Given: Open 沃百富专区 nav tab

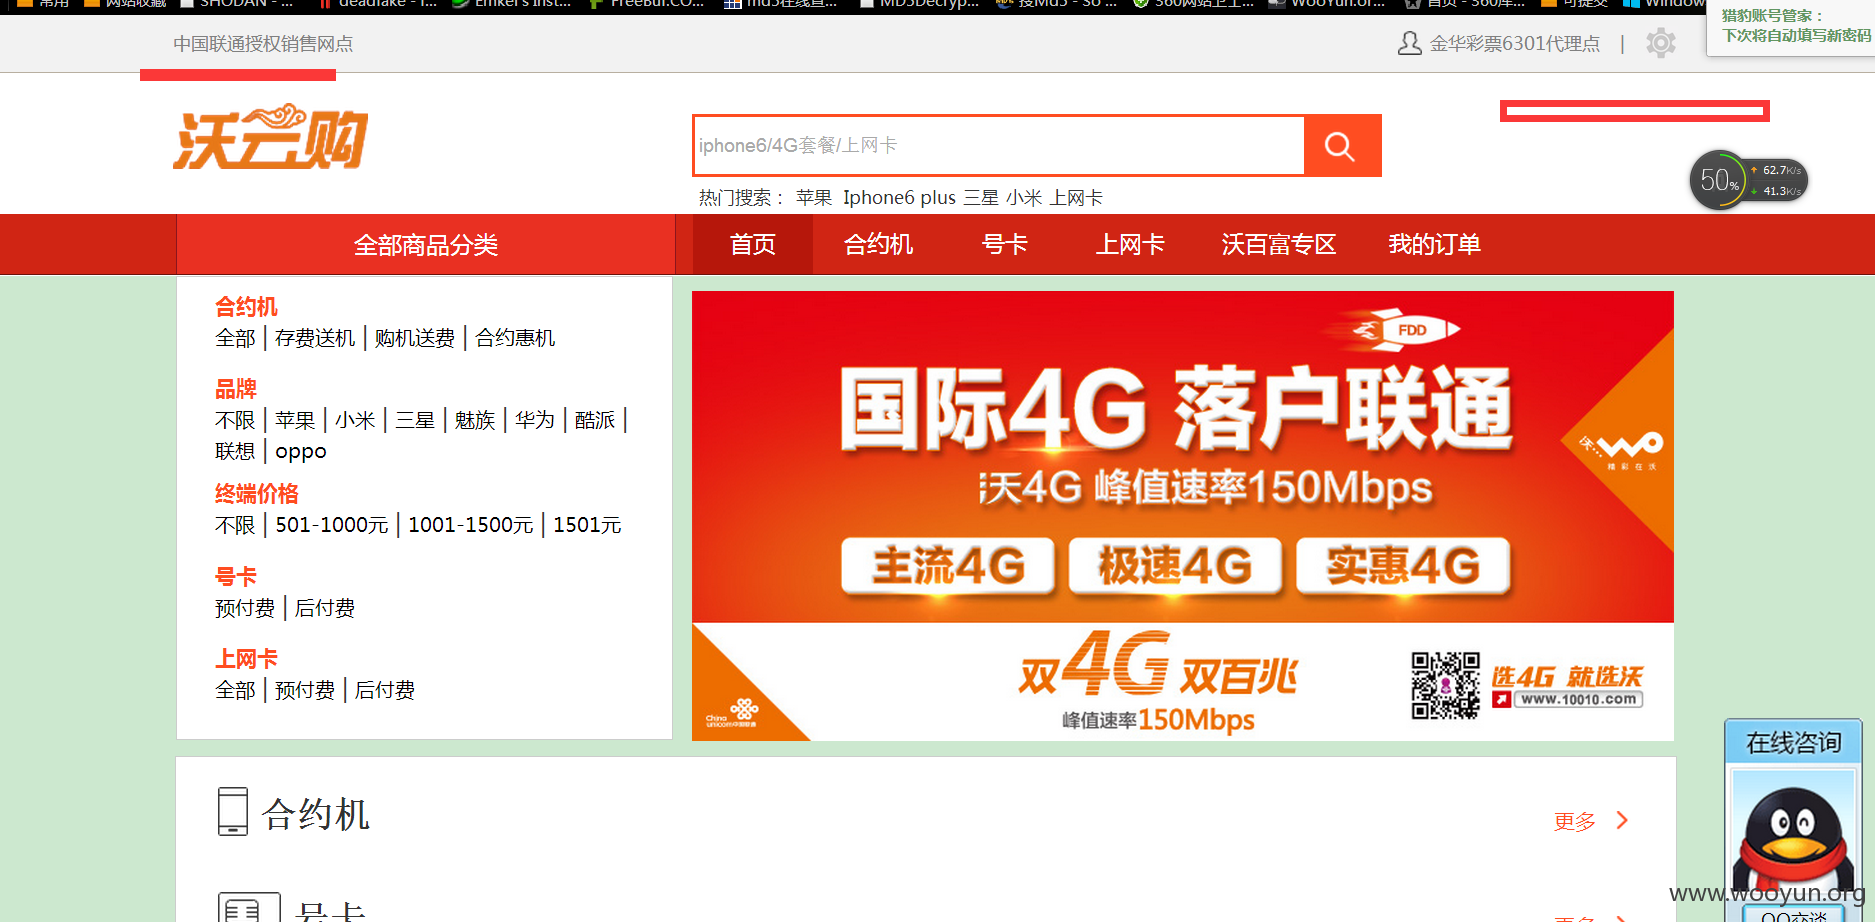Looking at the screenshot, I should pos(1278,245).
